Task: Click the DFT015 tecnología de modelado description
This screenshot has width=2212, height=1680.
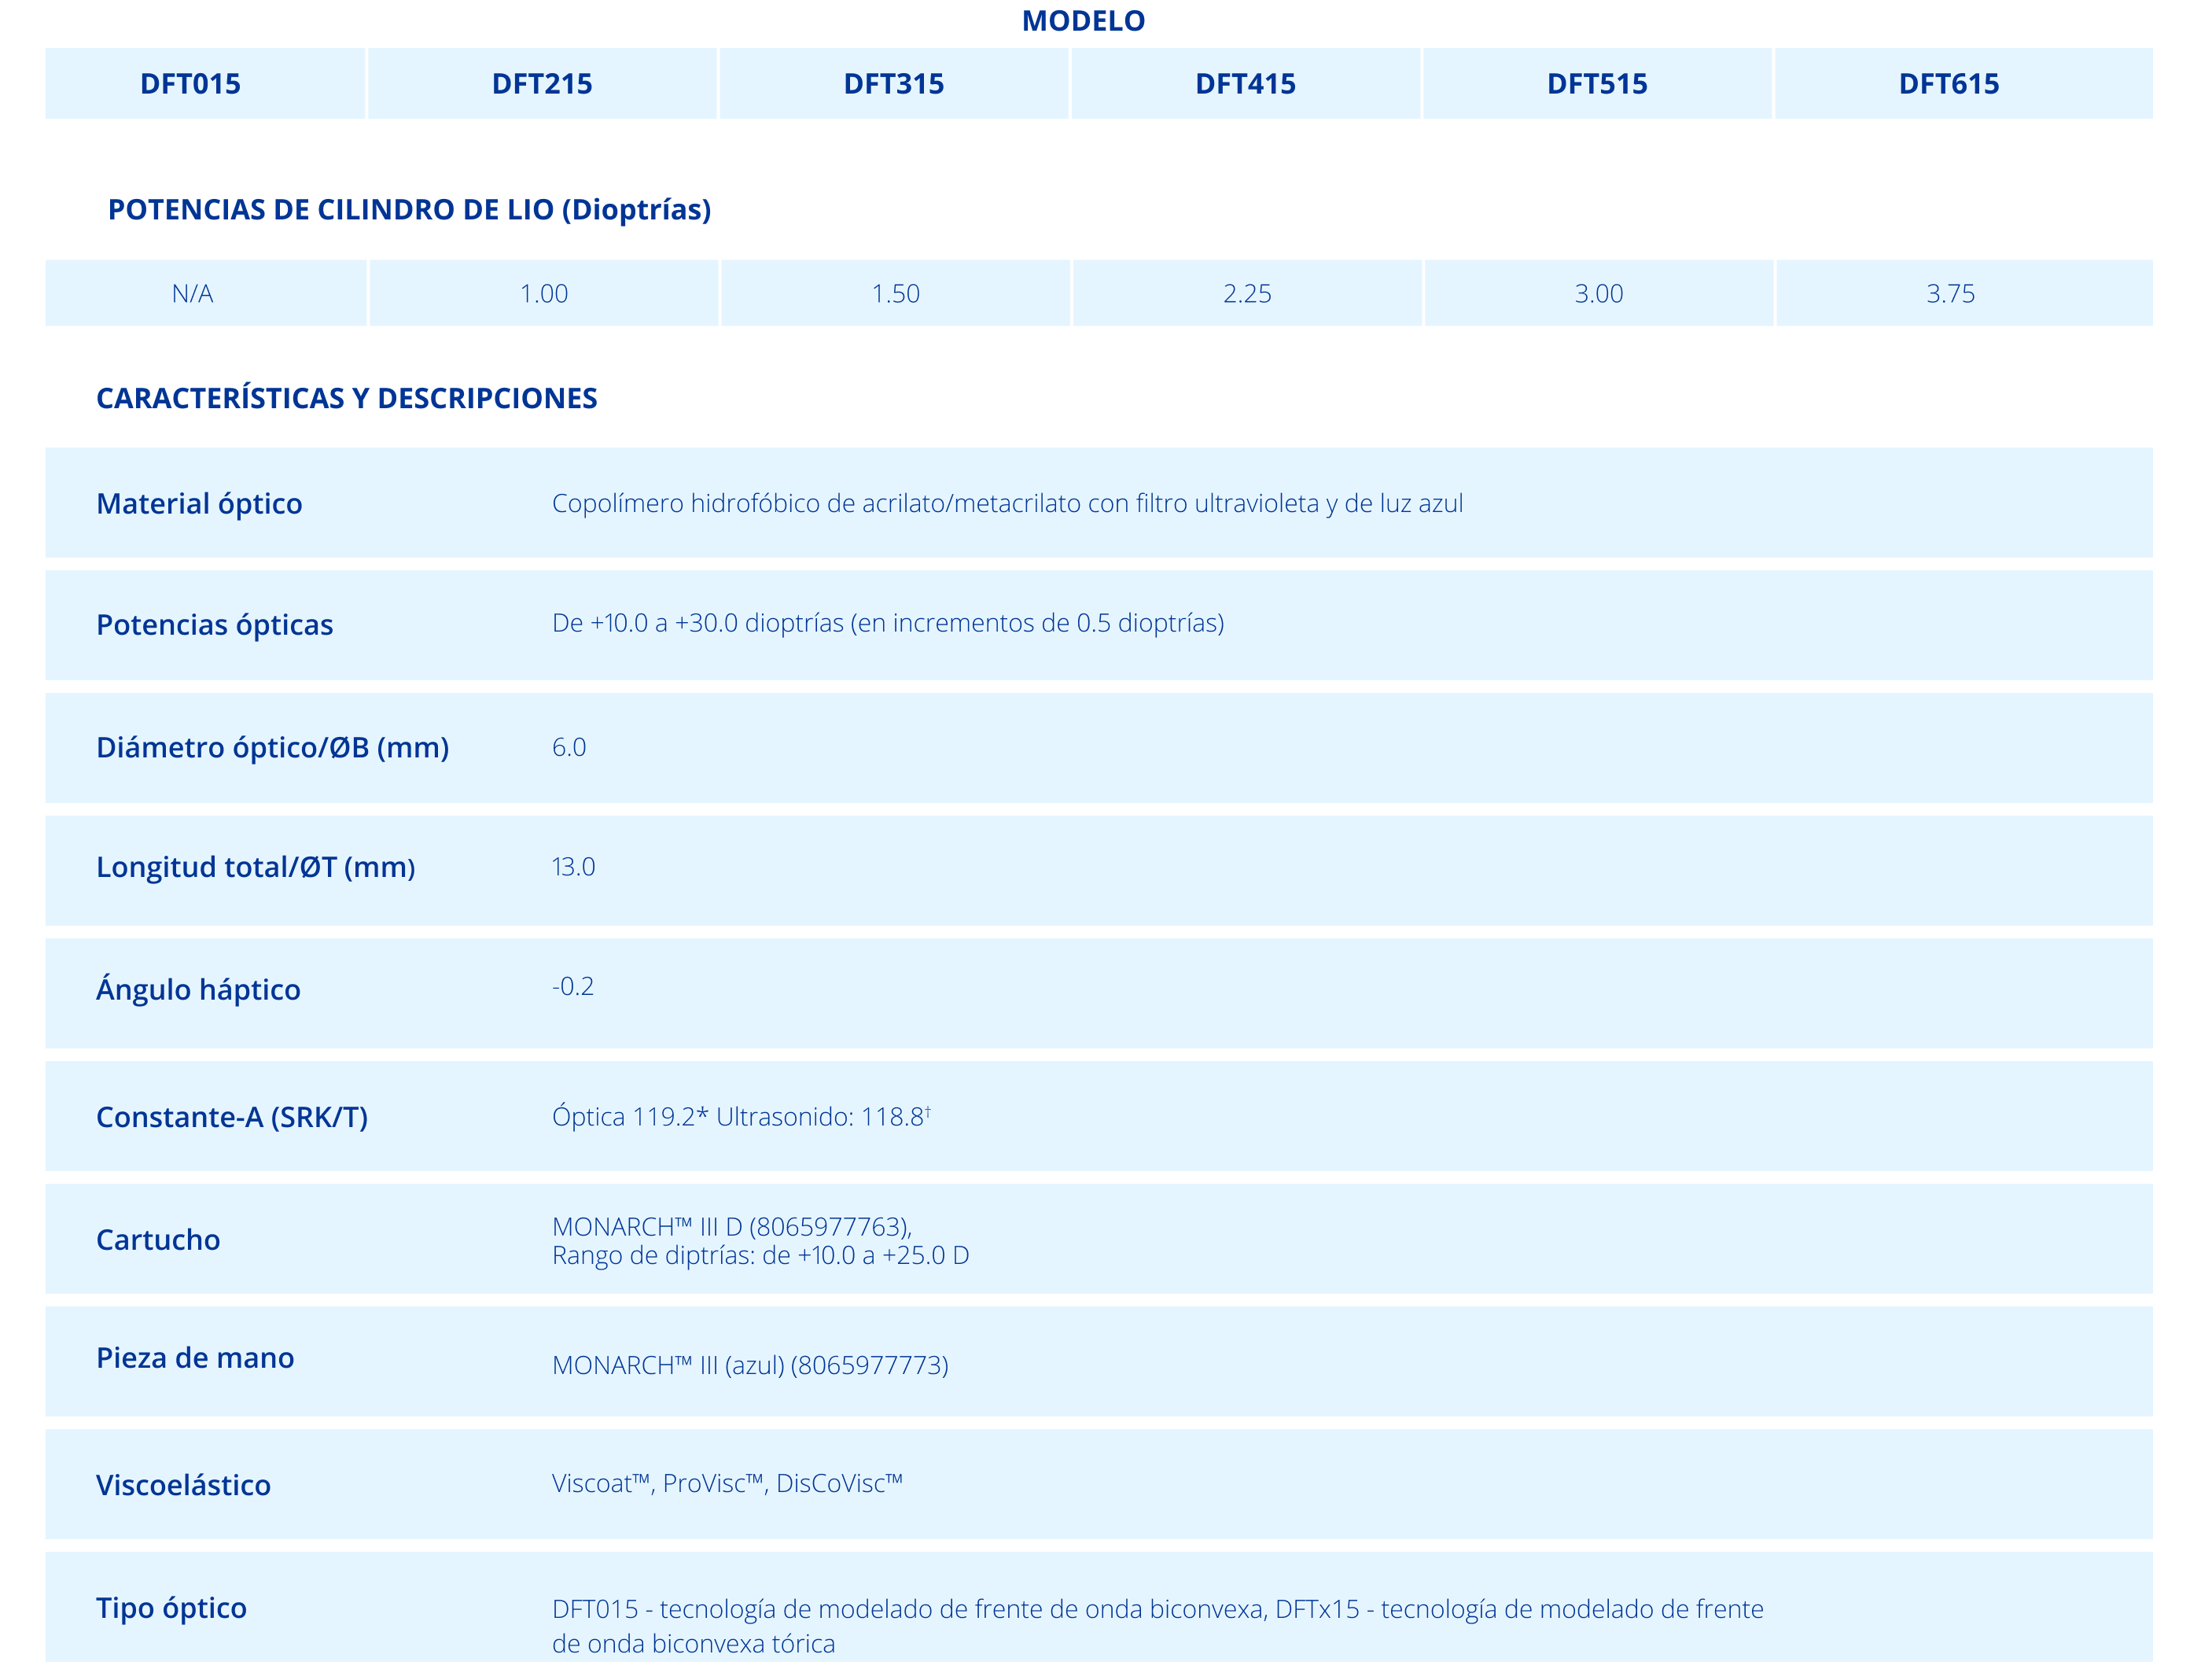Action: [1157, 1609]
